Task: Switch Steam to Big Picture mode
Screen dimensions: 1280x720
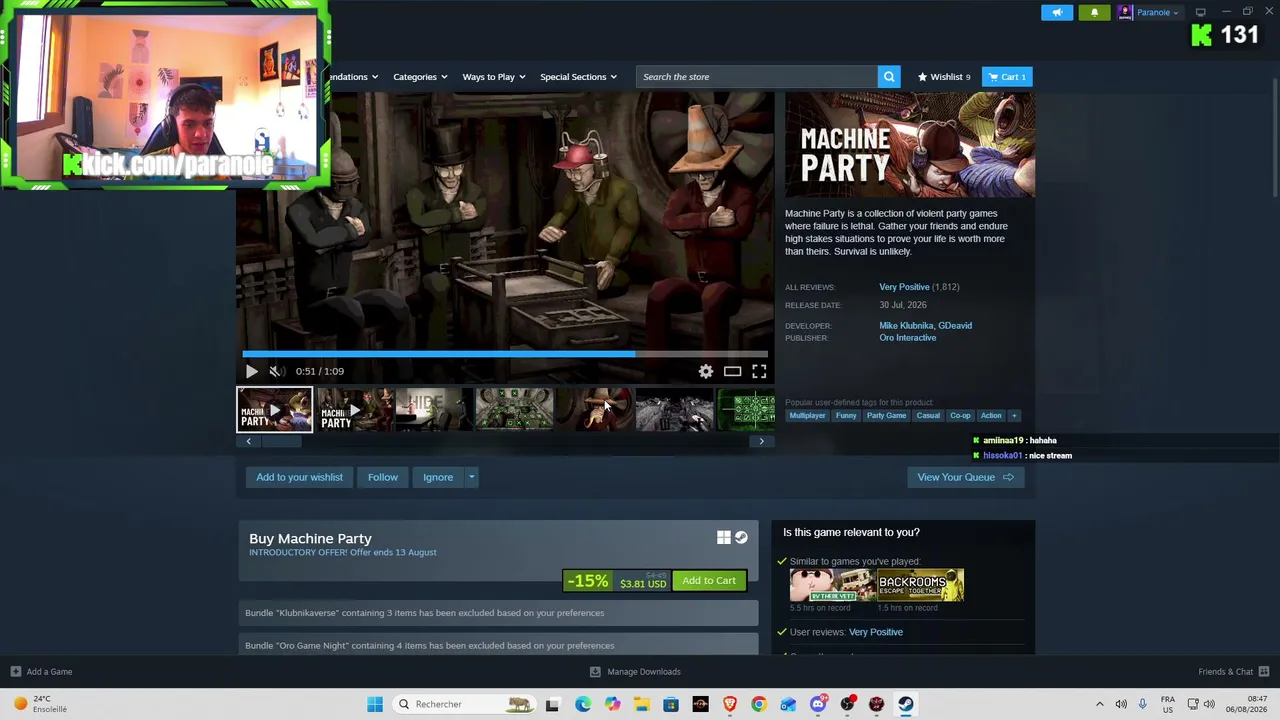Action: coord(1201,12)
